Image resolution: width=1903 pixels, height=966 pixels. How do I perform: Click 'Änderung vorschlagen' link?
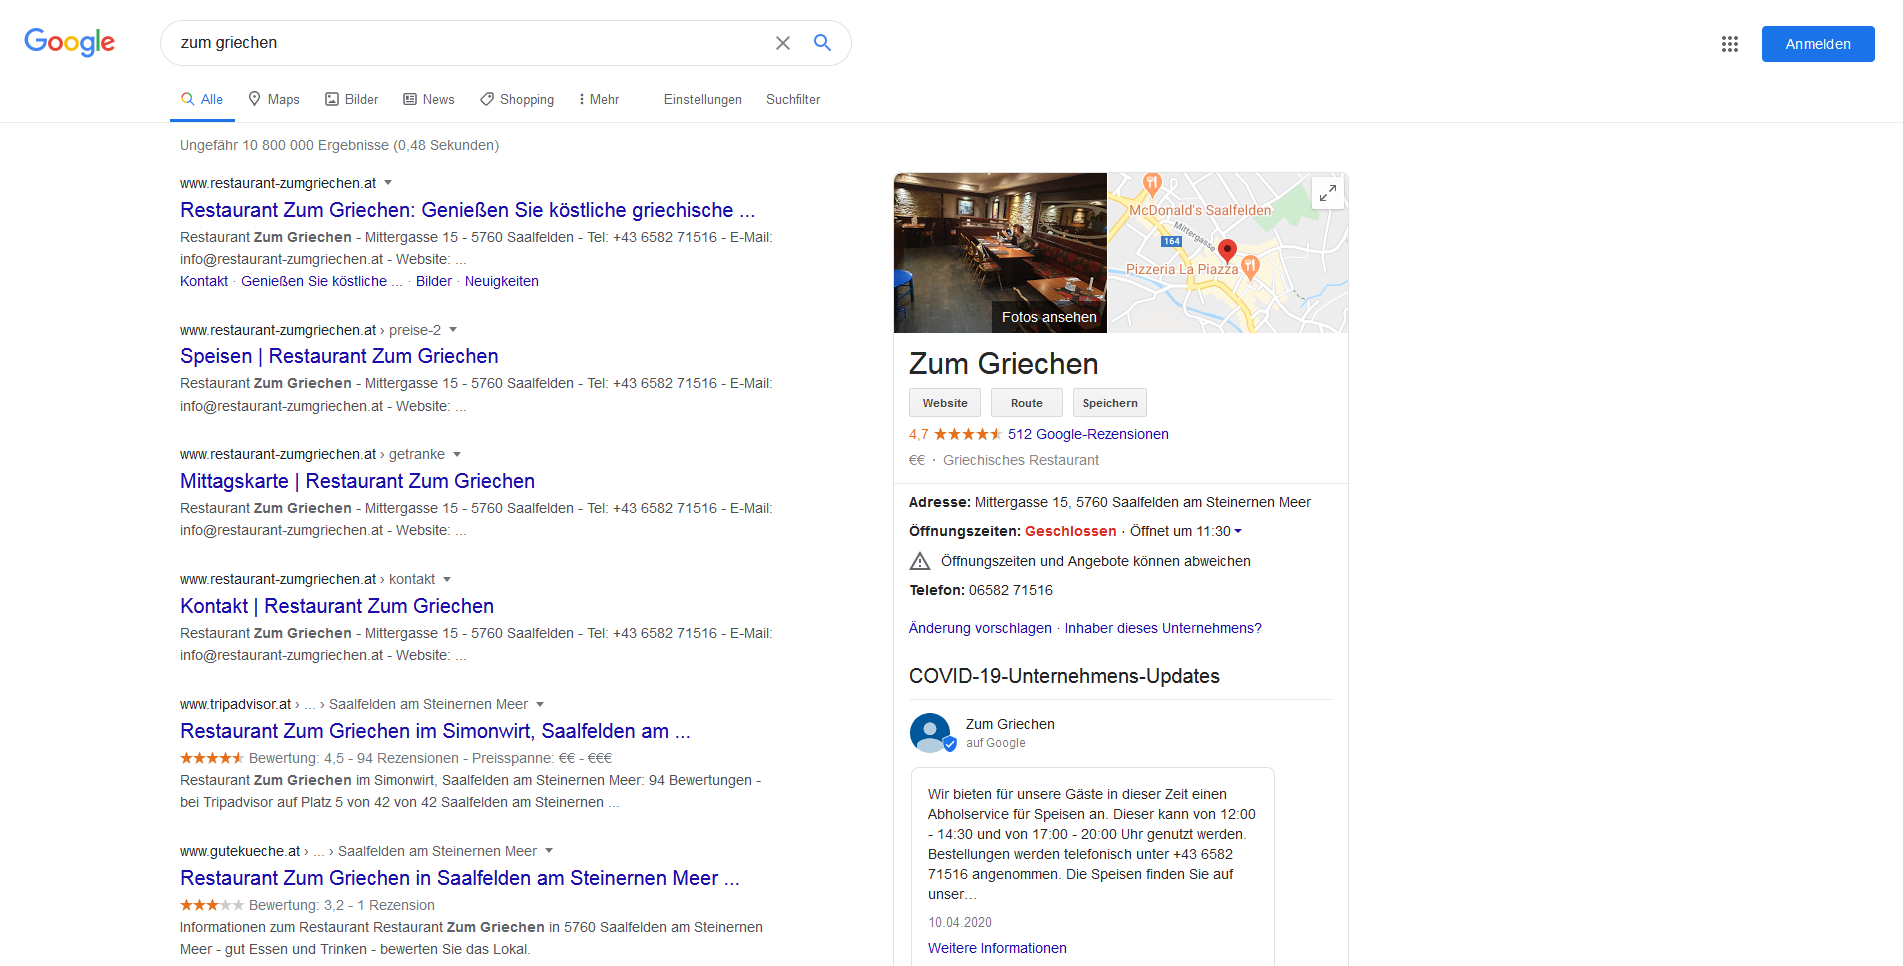tap(980, 628)
